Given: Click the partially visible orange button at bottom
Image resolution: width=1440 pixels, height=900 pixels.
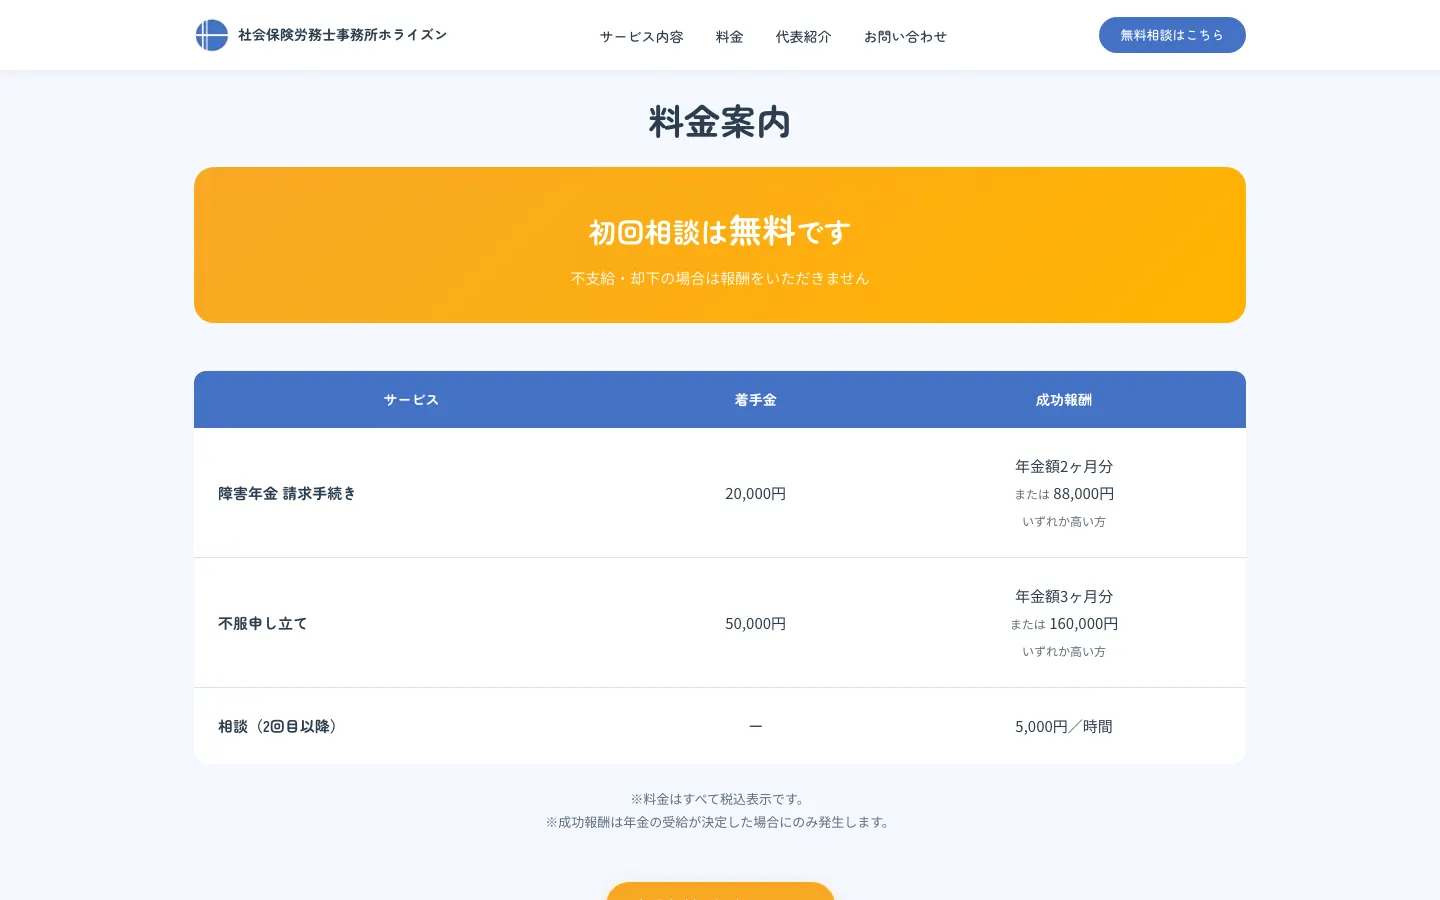Looking at the screenshot, I should click(x=720, y=891).
